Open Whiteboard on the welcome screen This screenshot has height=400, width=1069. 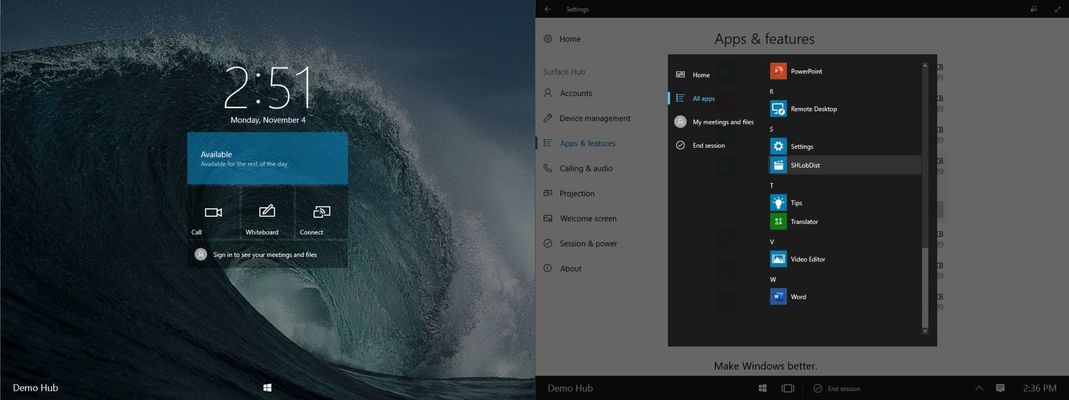pos(267,213)
